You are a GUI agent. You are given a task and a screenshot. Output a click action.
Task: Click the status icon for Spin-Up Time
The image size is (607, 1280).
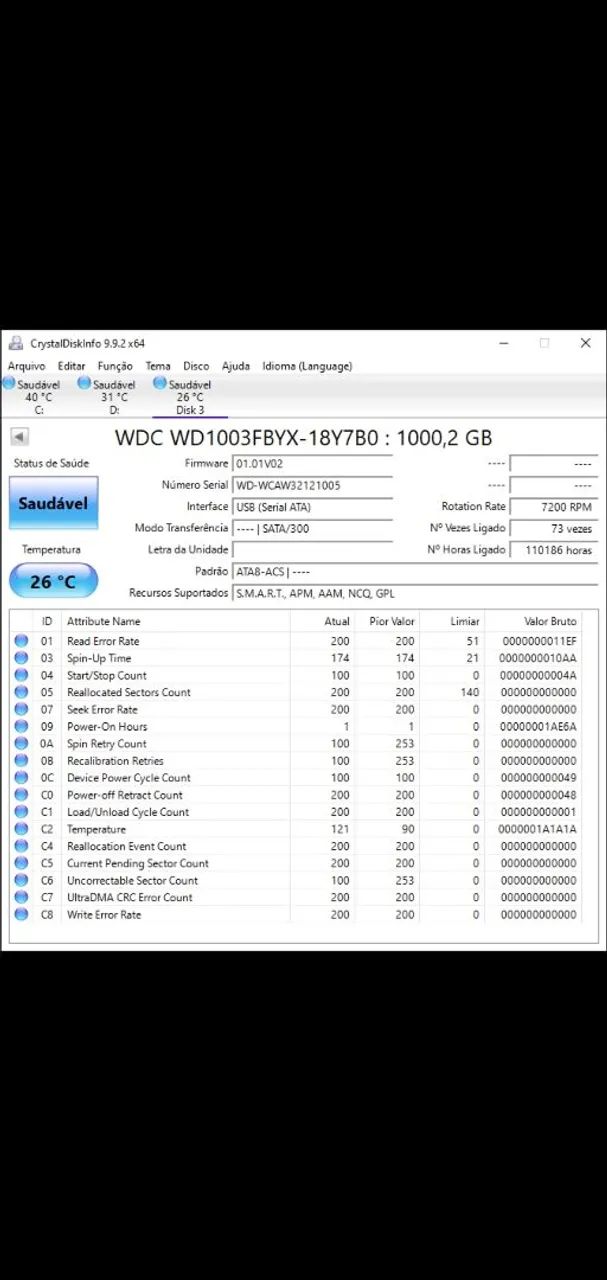21,658
